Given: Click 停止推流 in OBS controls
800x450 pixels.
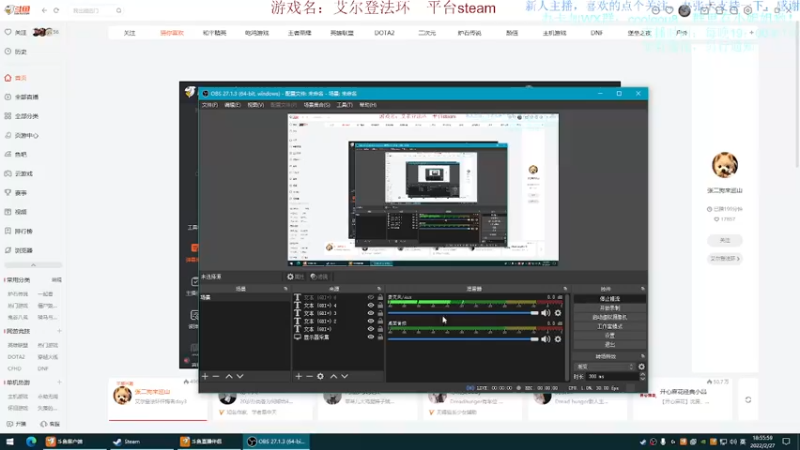Looking at the screenshot, I should [x=610, y=298].
